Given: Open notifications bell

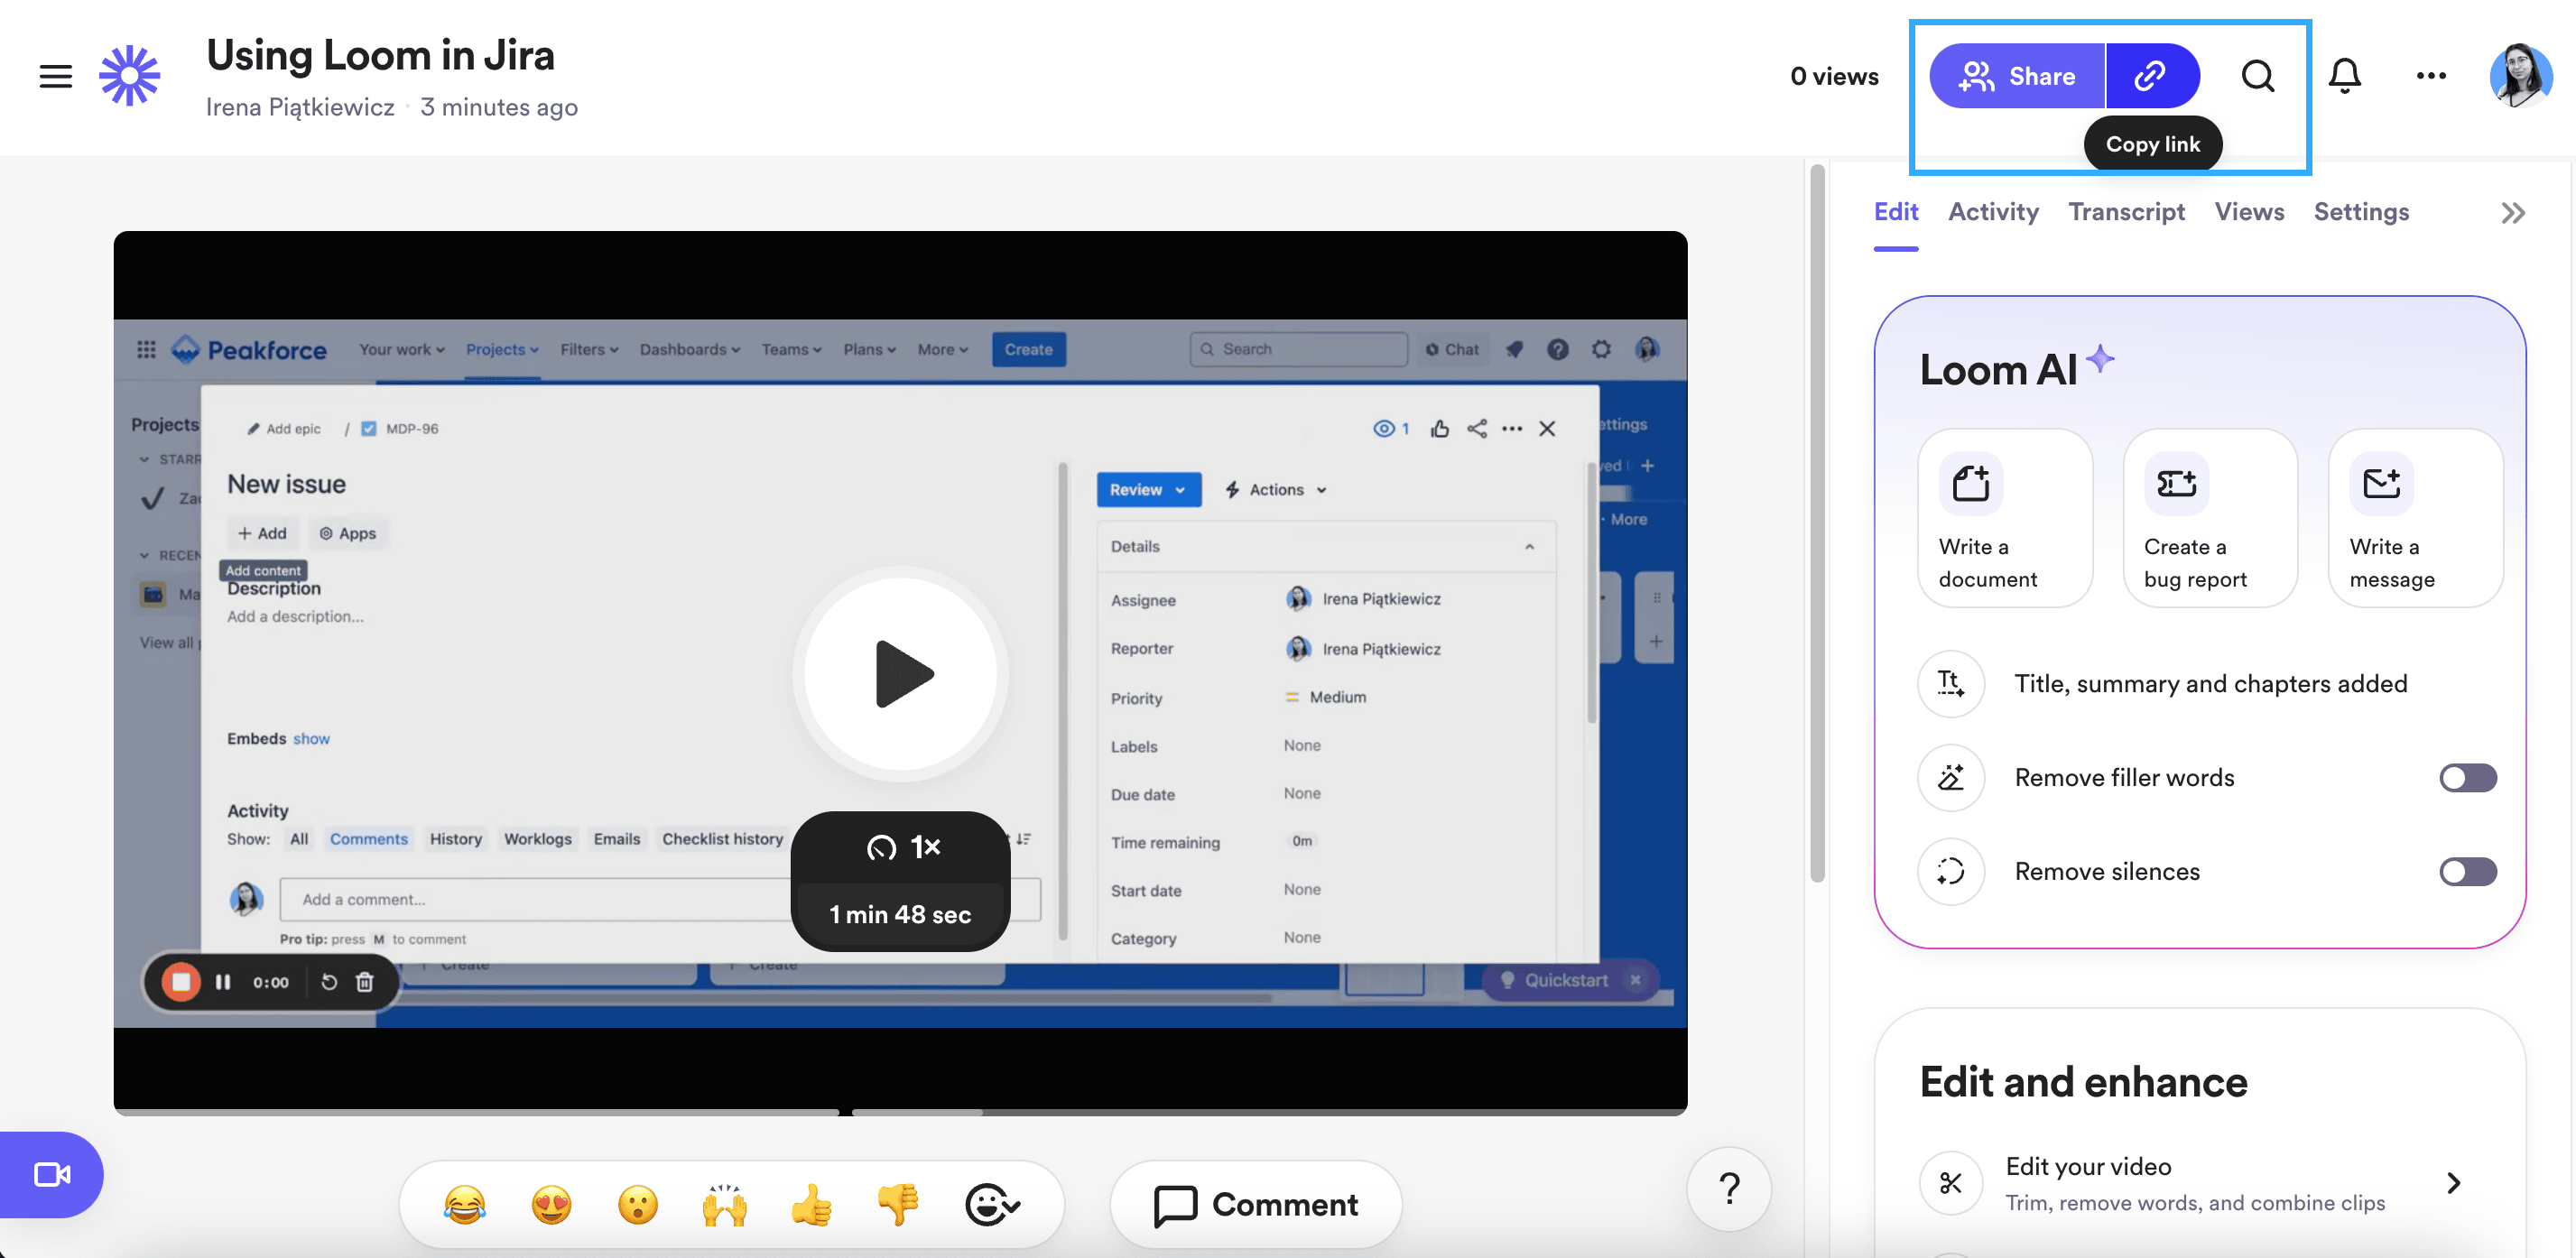Looking at the screenshot, I should pyautogui.click(x=2345, y=76).
